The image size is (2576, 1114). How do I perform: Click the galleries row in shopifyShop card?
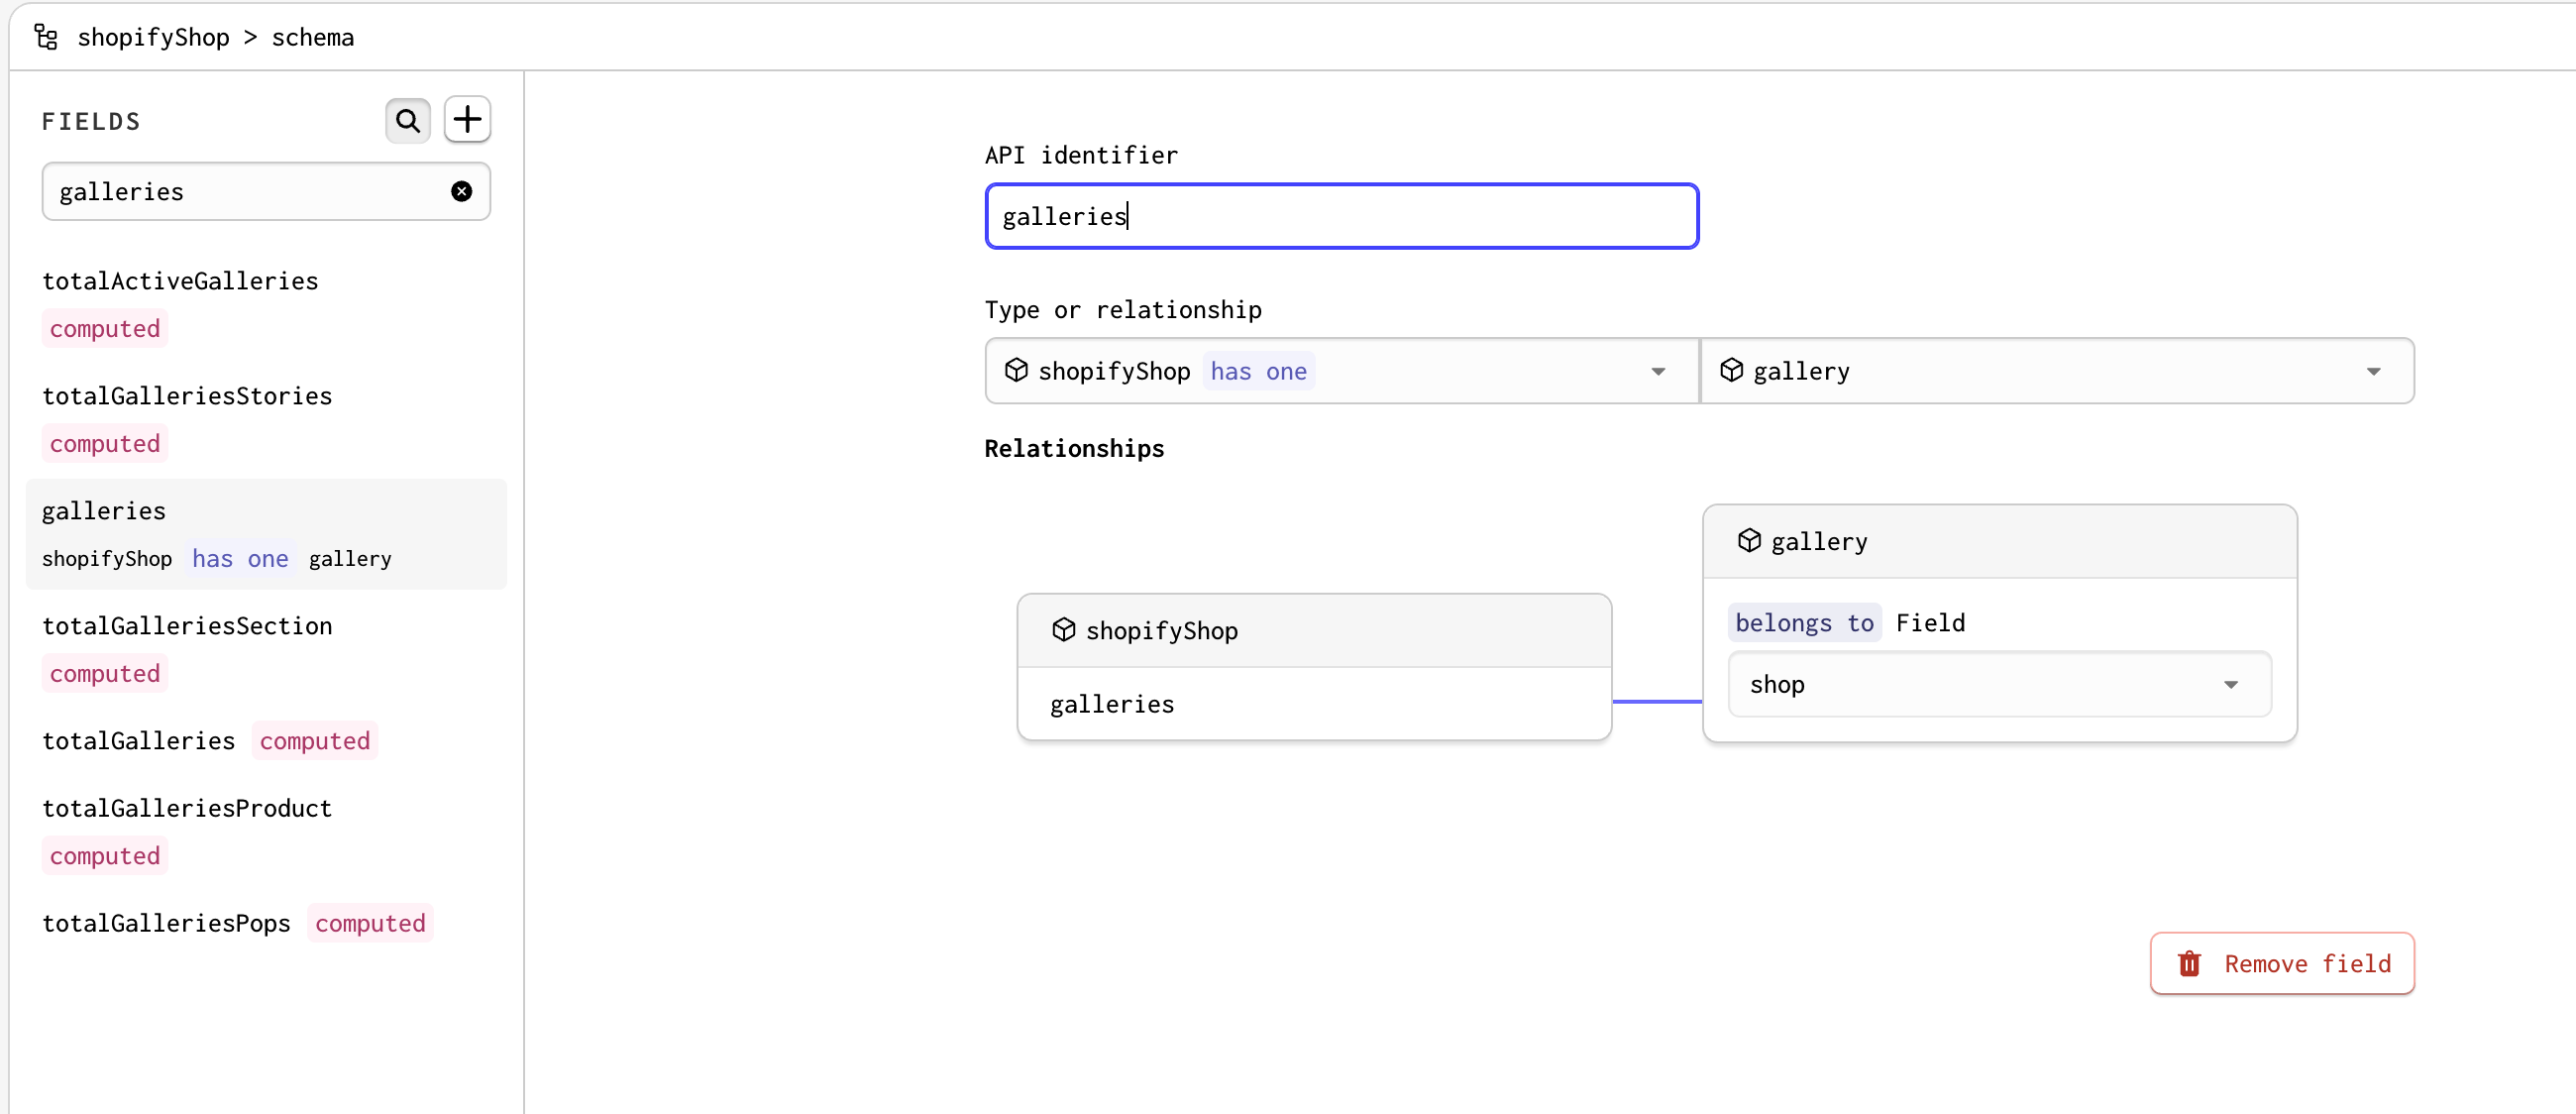click(1314, 703)
